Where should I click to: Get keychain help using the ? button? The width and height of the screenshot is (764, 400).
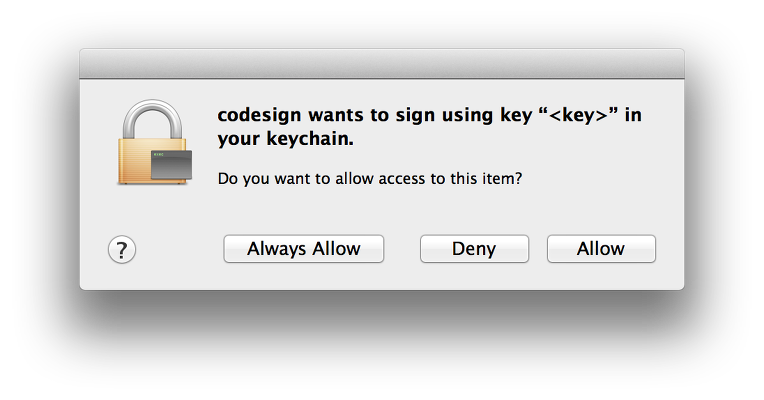(x=122, y=249)
